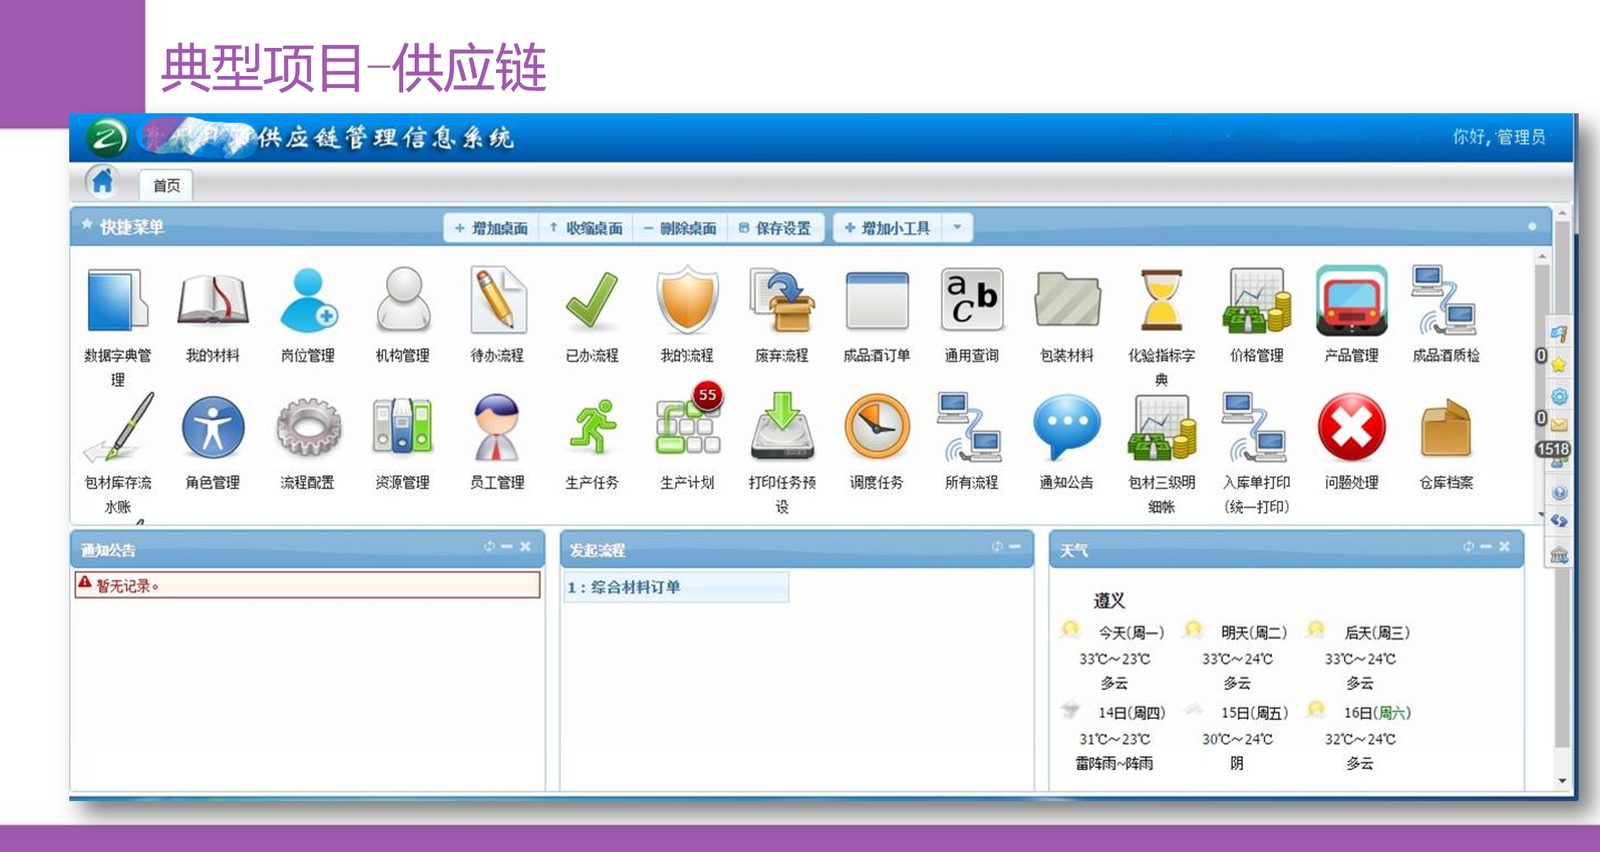The width and height of the screenshot is (1600, 852).
Task: Click the home icon beside 首页 tab
Action: [x=102, y=181]
